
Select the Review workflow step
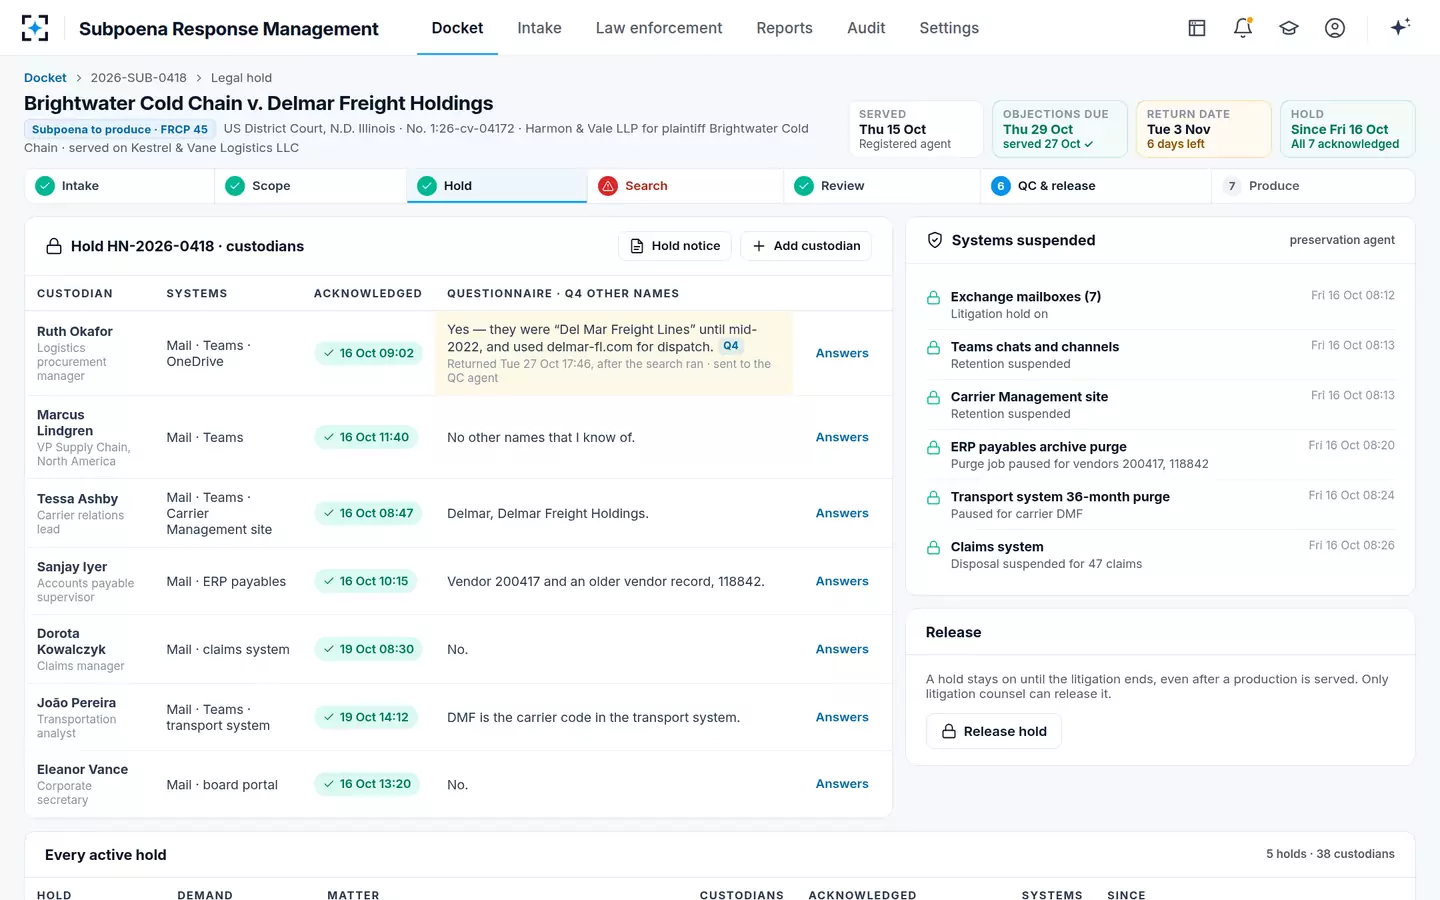click(881, 186)
